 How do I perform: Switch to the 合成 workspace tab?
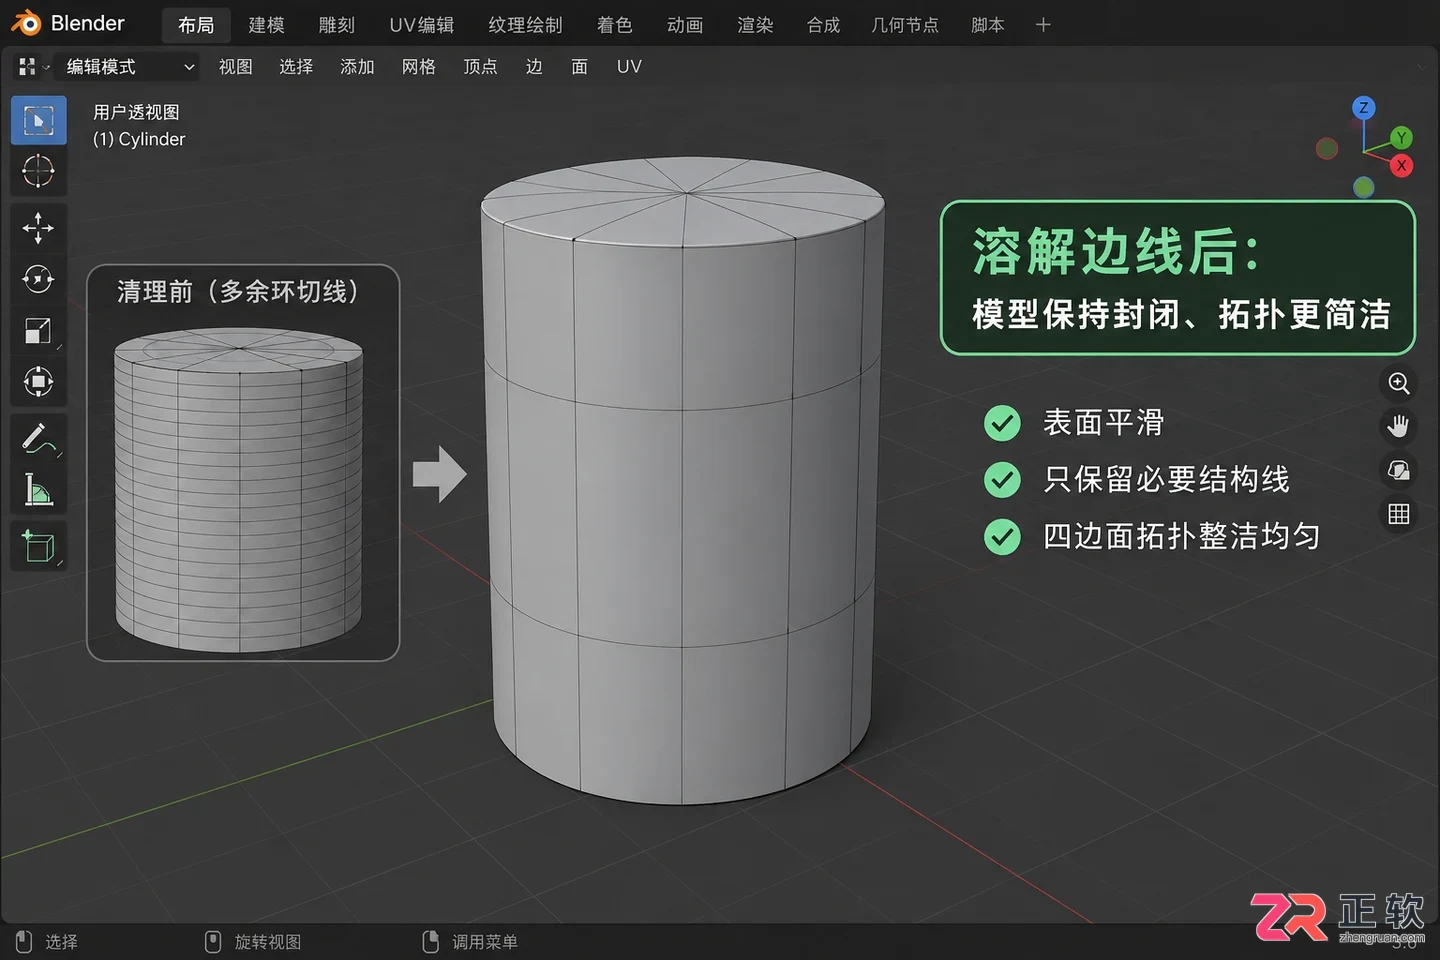pyautogui.click(x=824, y=25)
